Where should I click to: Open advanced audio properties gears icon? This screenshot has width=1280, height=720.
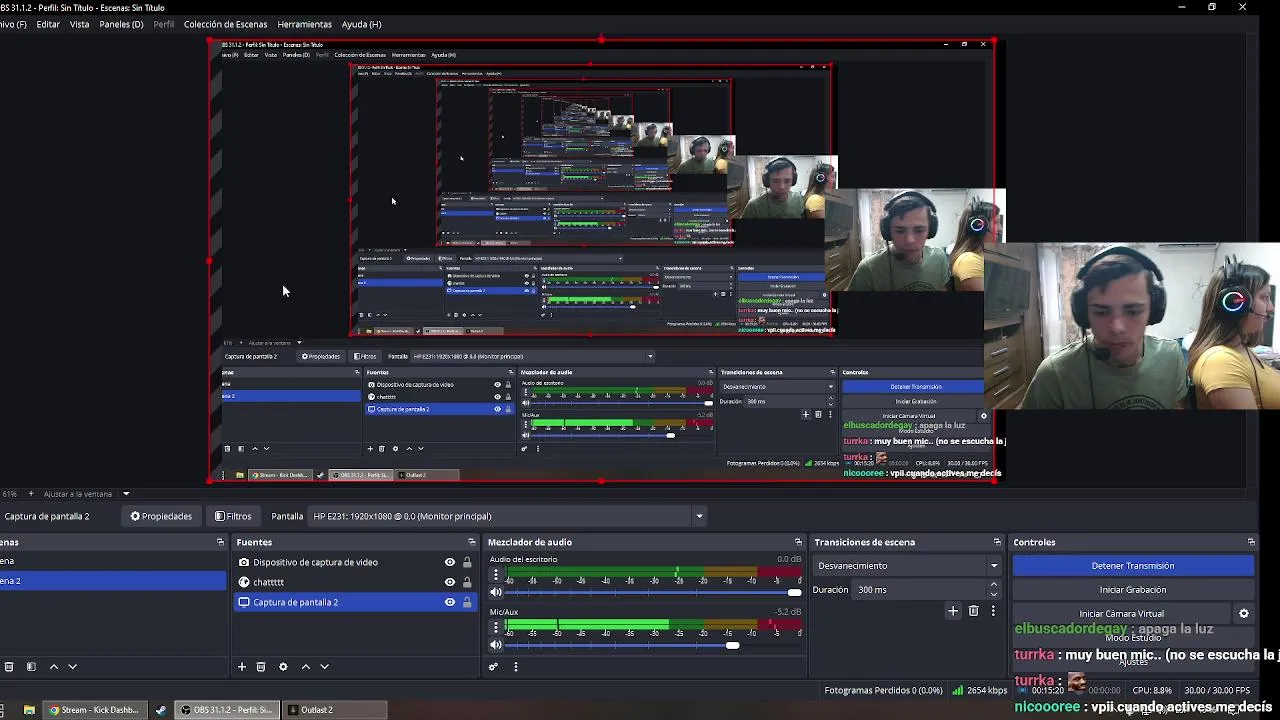click(493, 667)
